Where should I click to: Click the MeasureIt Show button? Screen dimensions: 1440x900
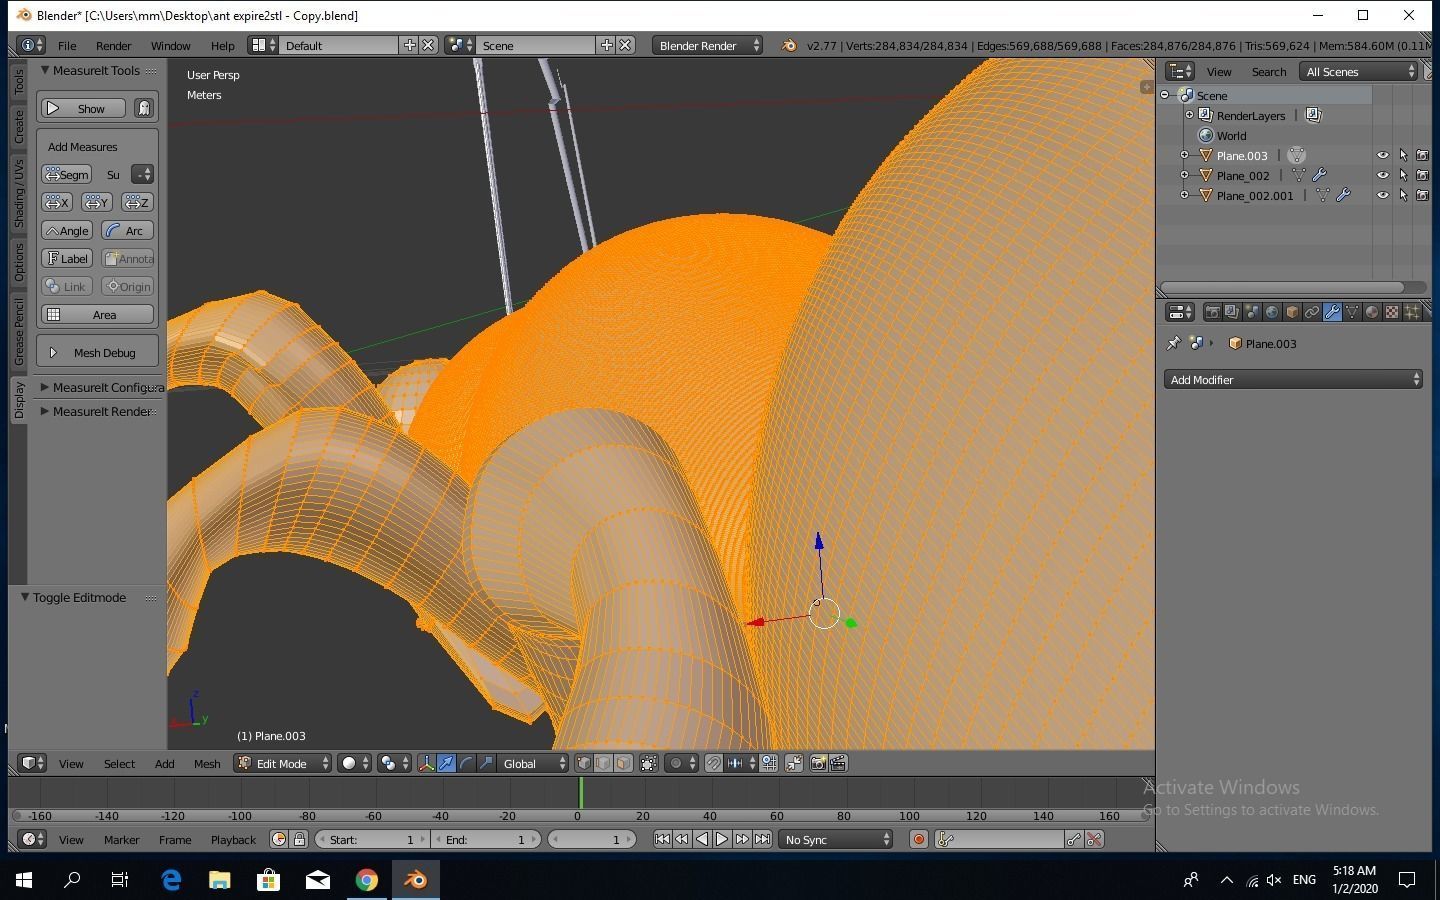[83, 108]
